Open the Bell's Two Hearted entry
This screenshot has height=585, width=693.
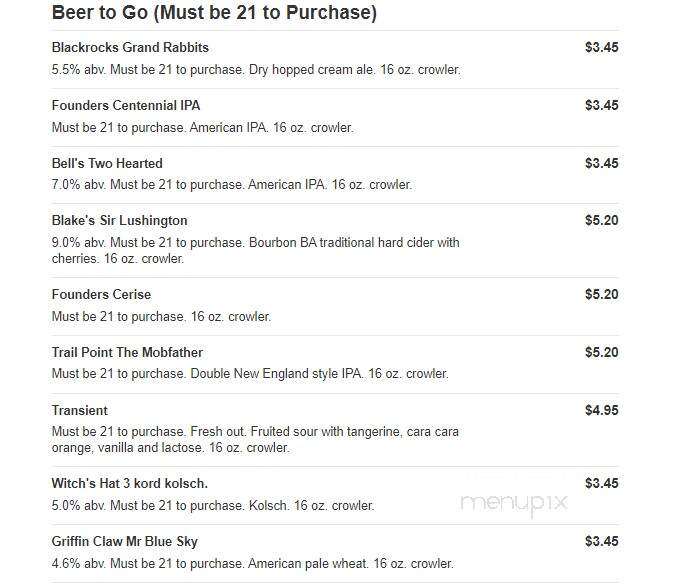[107, 163]
